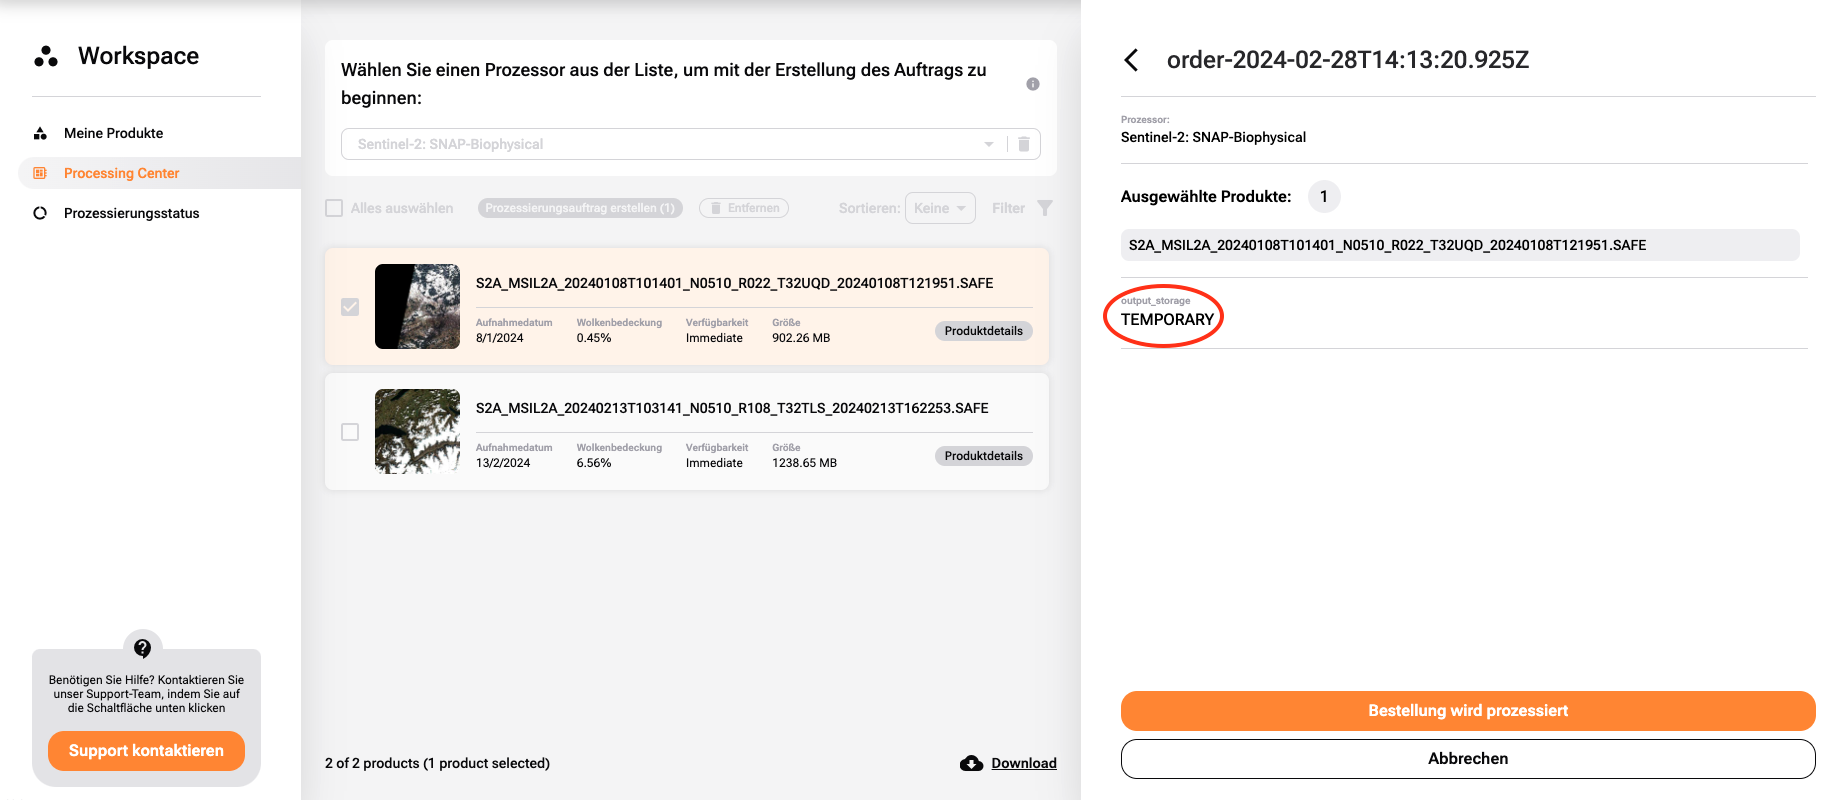Image resolution: width=1841 pixels, height=800 pixels.
Task: Click the help question mark icon
Action: pos(143,648)
